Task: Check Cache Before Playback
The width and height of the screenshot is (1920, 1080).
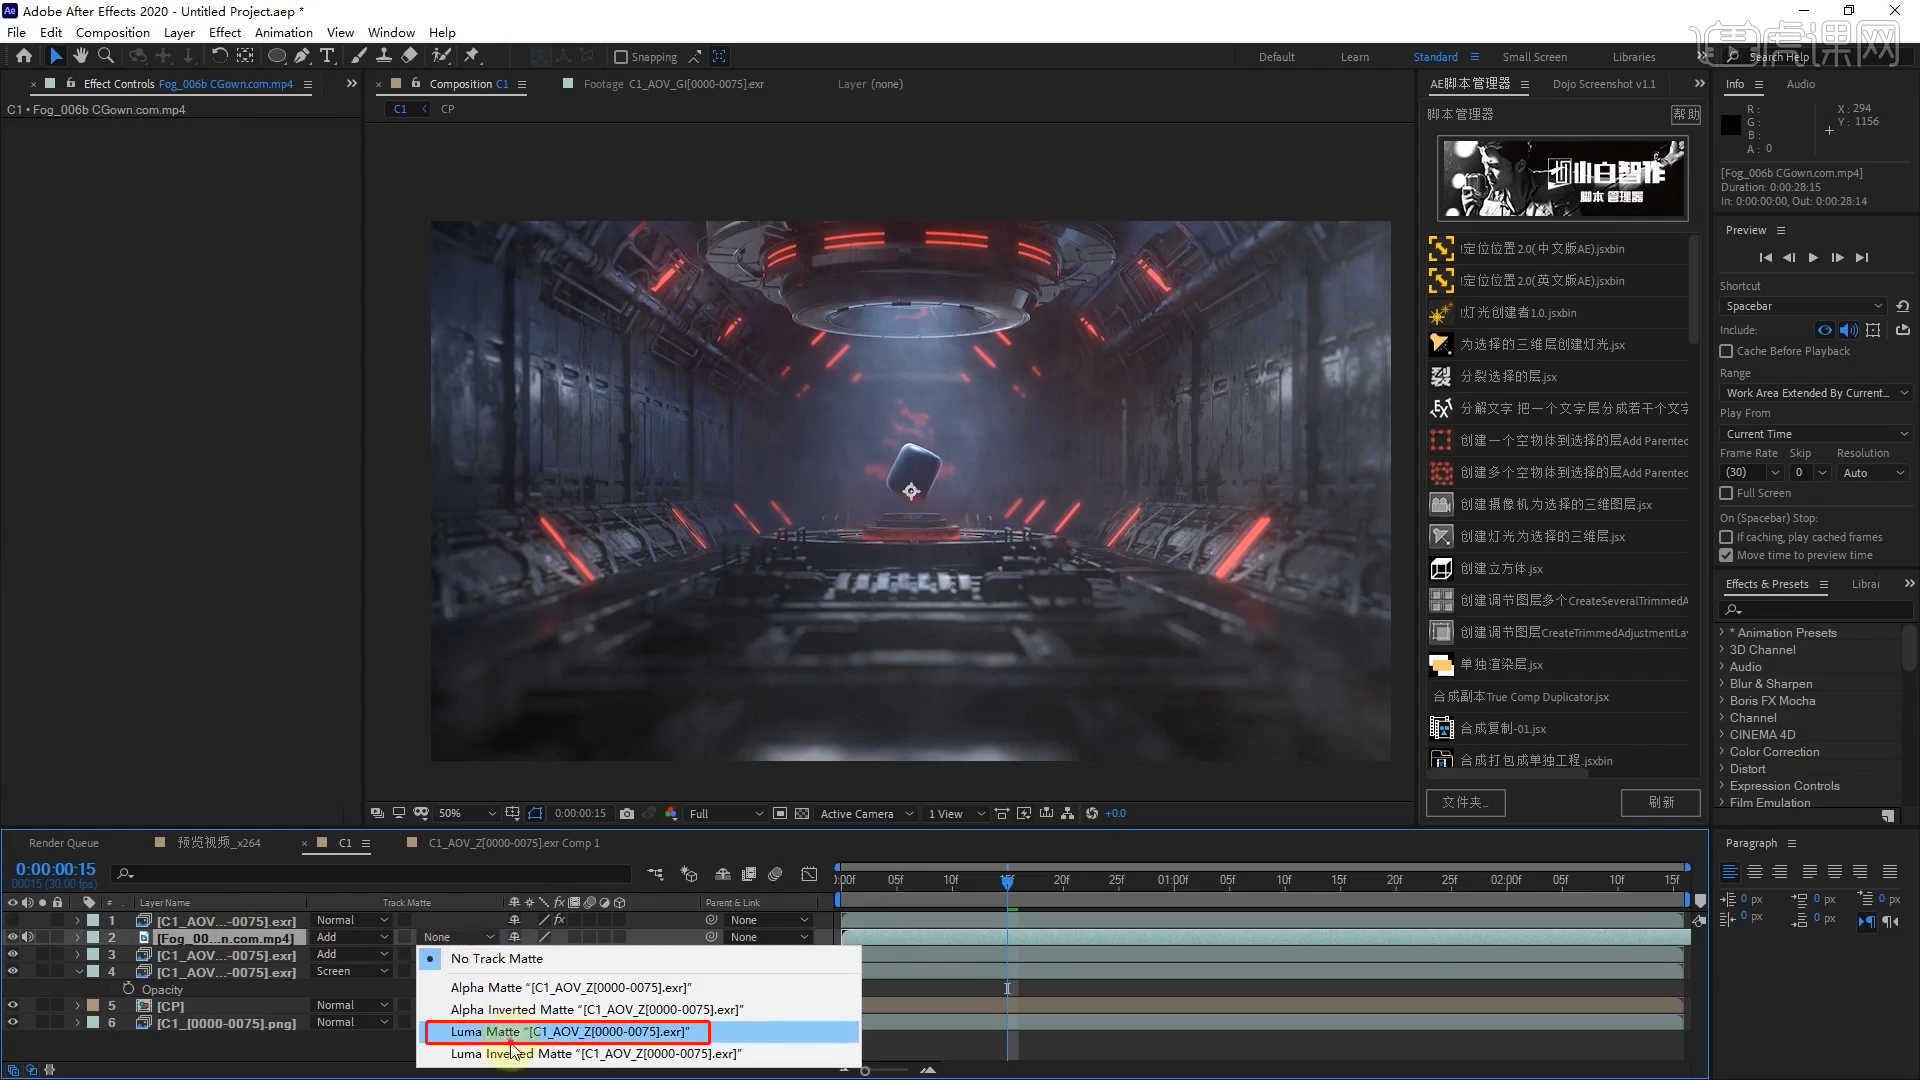Action: tap(1726, 351)
